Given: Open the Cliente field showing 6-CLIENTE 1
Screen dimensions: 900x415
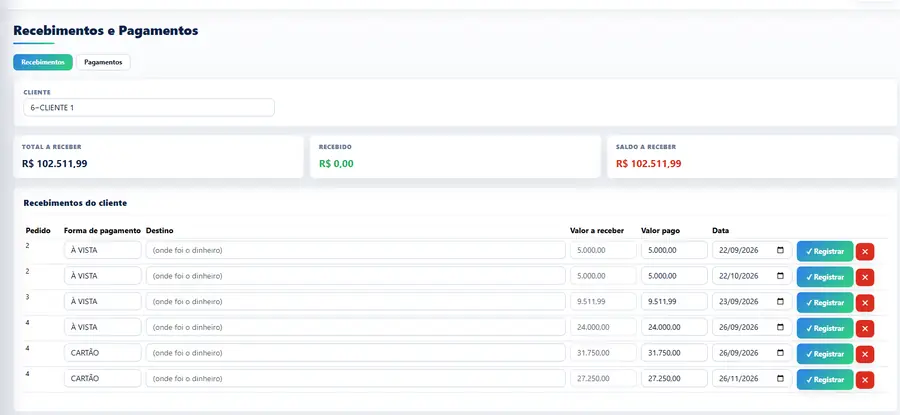Looking at the screenshot, I should [149, 107].
